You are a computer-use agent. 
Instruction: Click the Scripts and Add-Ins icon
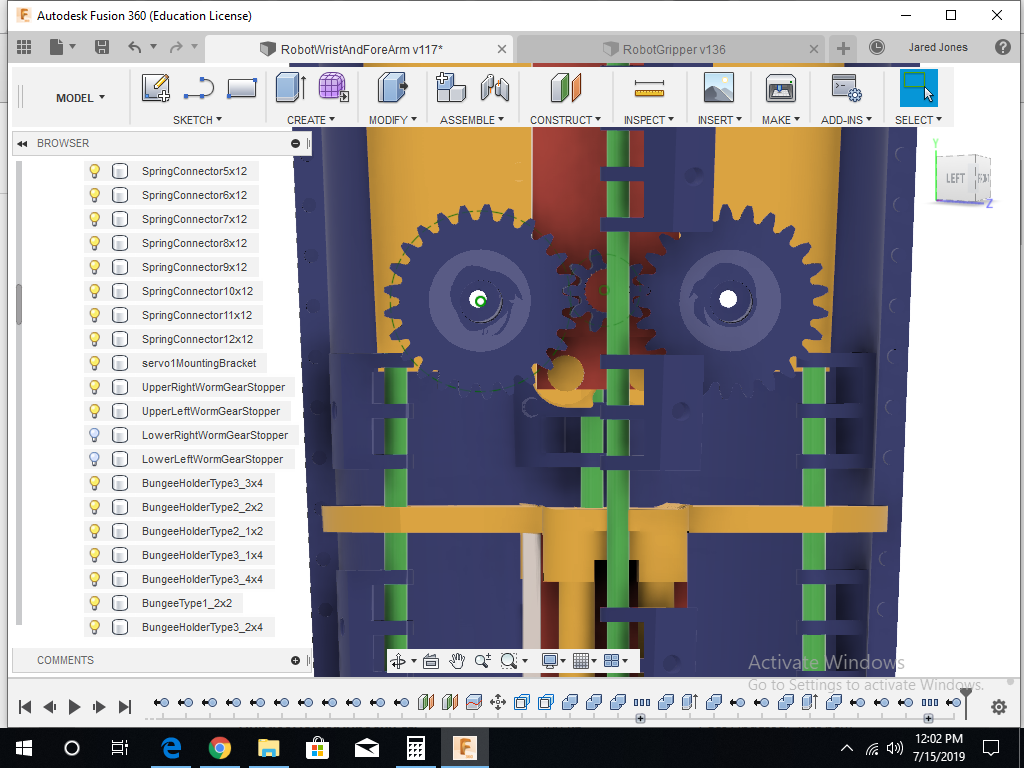[x=846, y=88]
